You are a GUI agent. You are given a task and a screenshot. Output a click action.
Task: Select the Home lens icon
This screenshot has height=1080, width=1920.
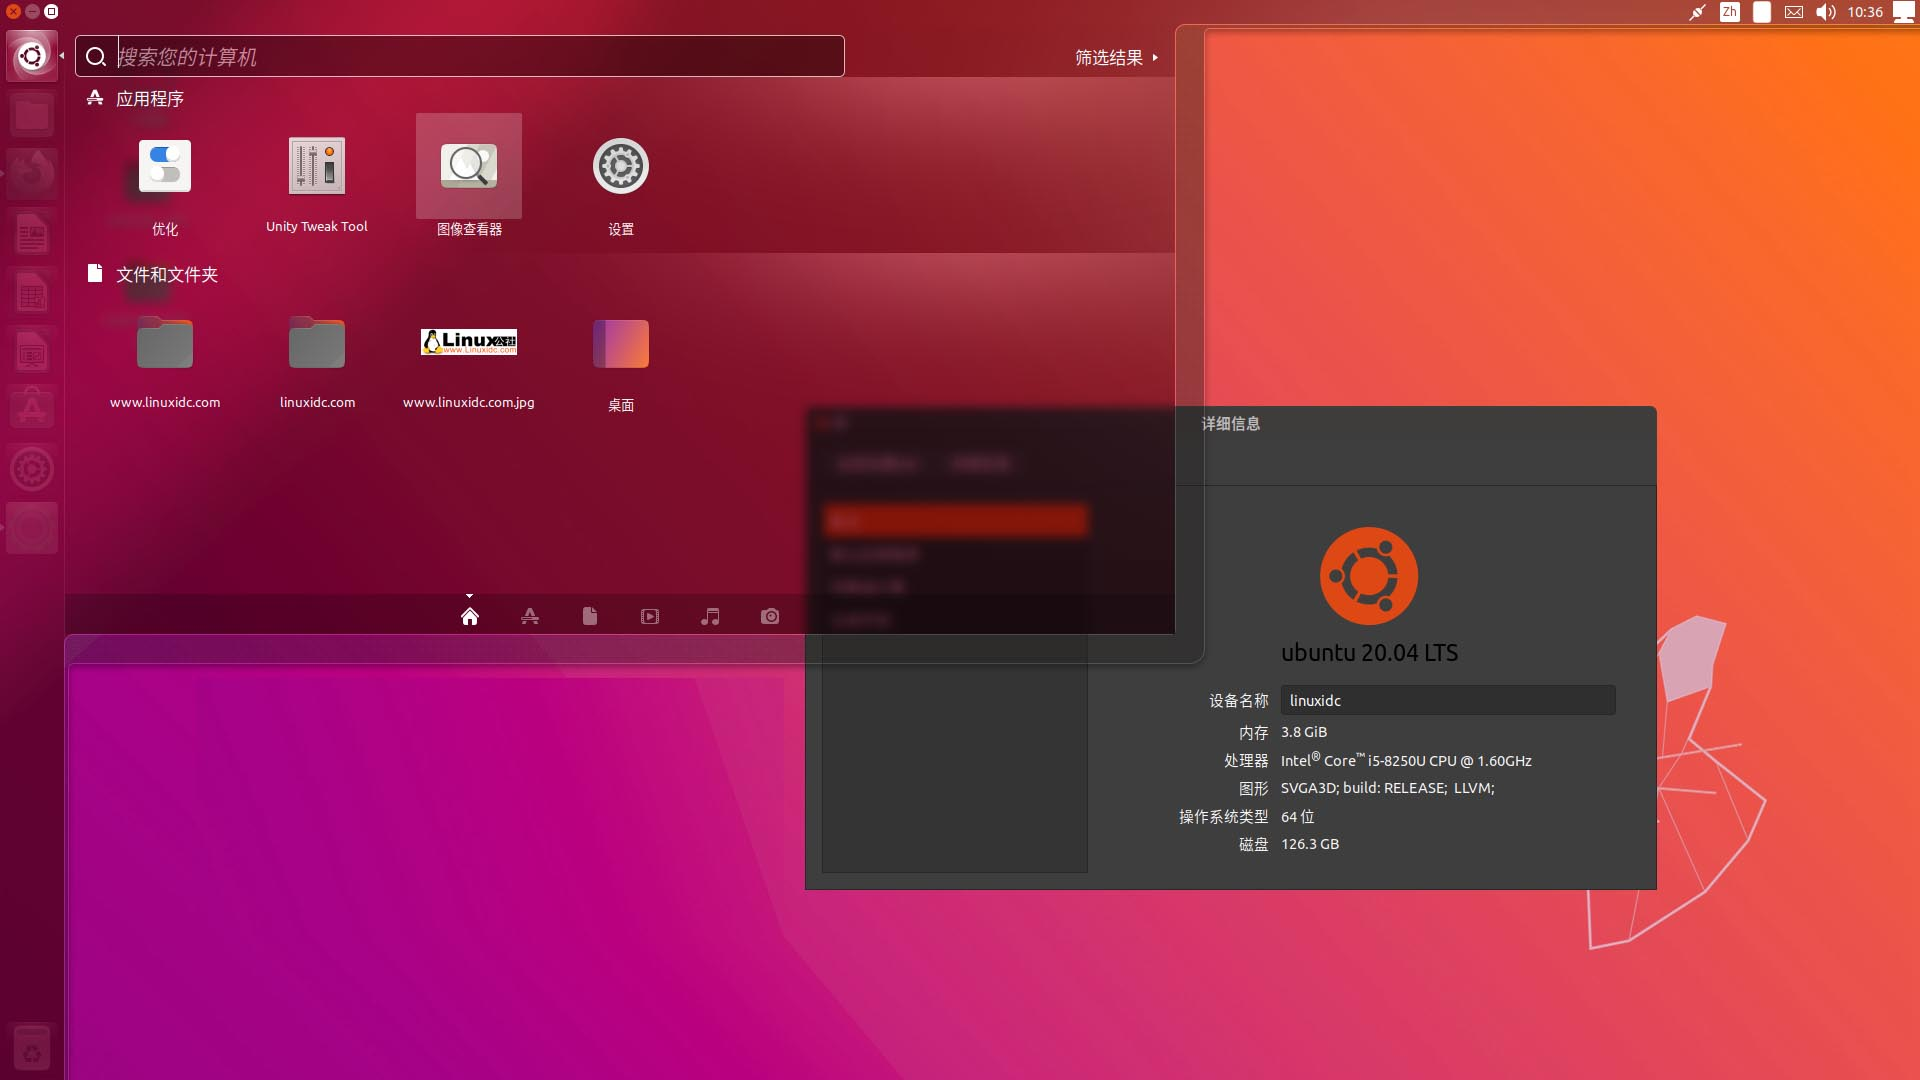(470, 616)
